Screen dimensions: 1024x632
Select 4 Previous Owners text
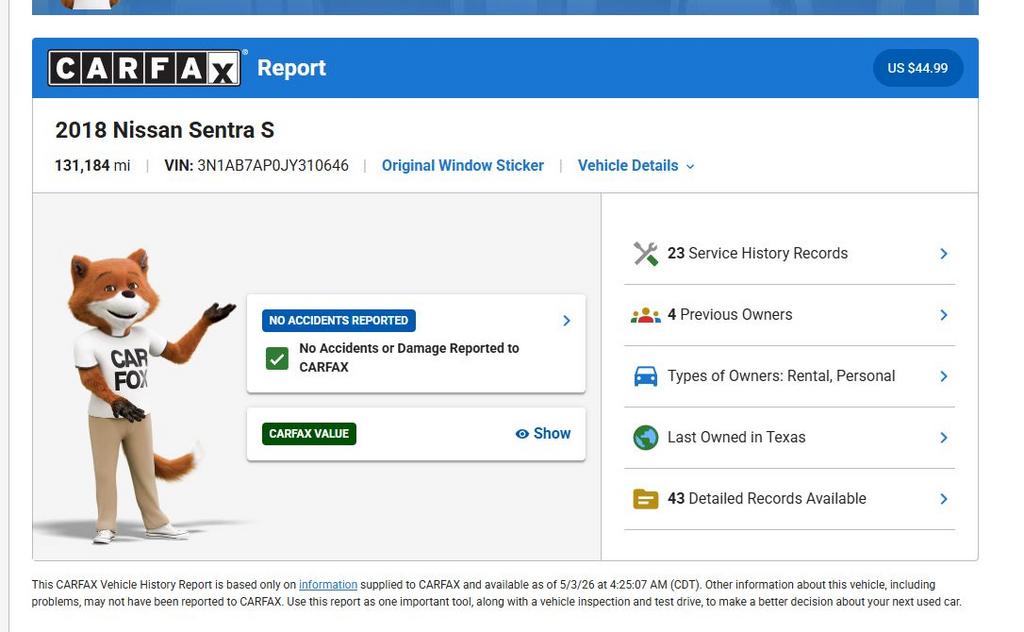(729, 315)
